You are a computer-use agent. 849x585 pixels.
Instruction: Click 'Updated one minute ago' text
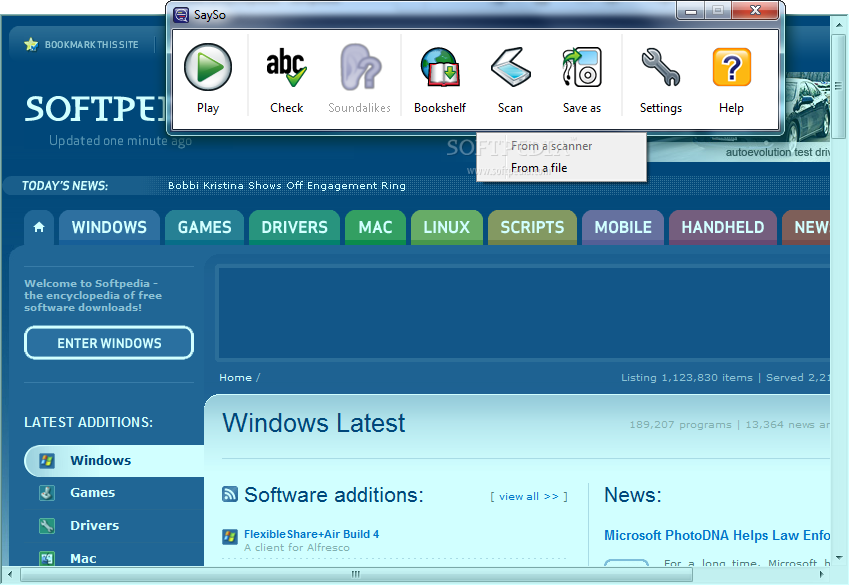click(x=120, y=141)
